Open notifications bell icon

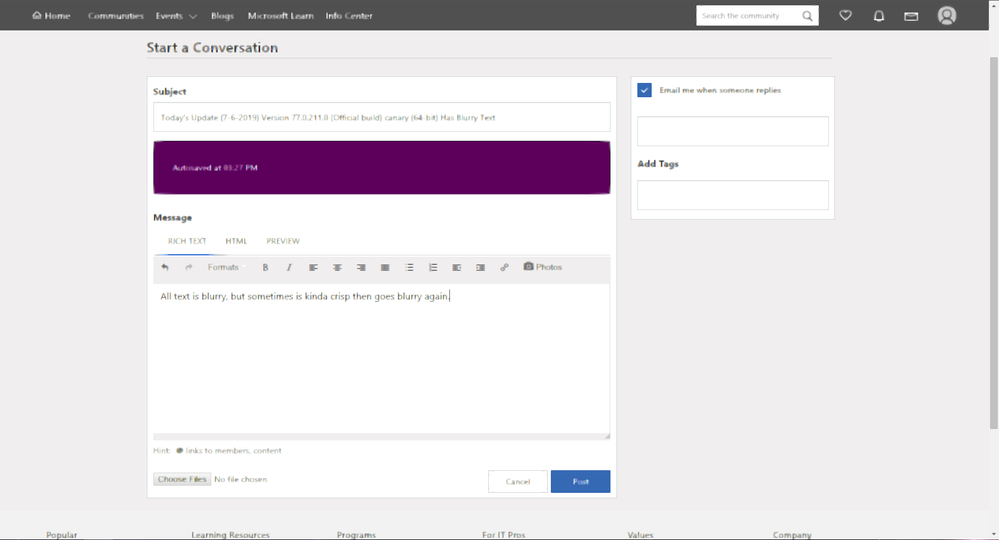(x=879, y=16)
